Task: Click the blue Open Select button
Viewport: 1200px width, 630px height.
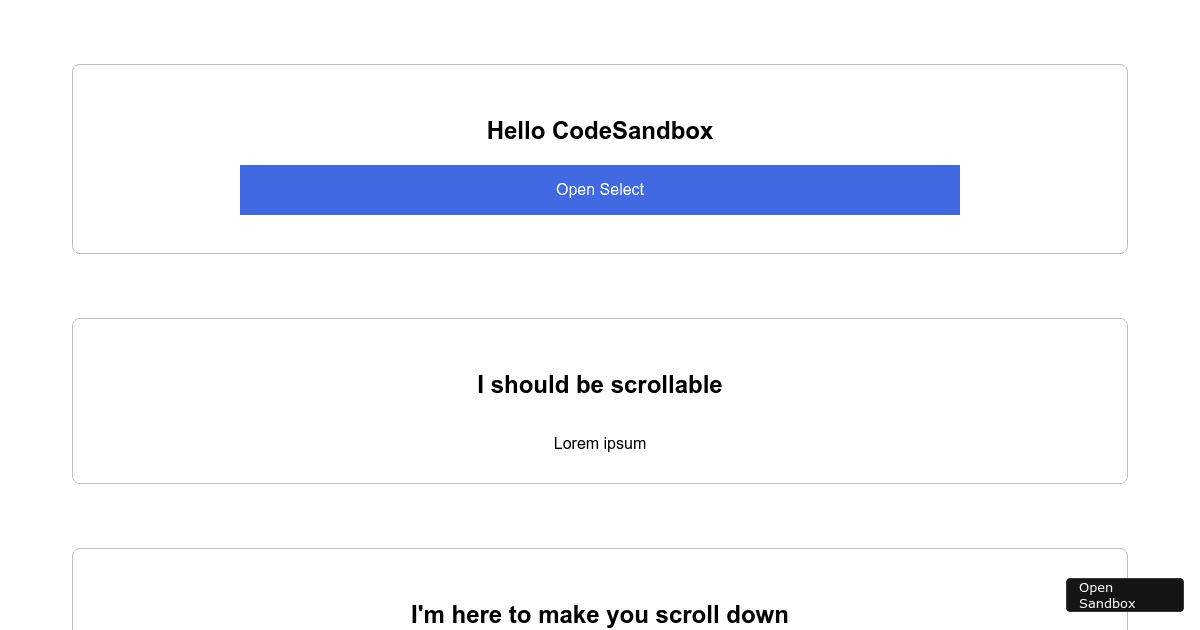Action: tap(600, 190)
